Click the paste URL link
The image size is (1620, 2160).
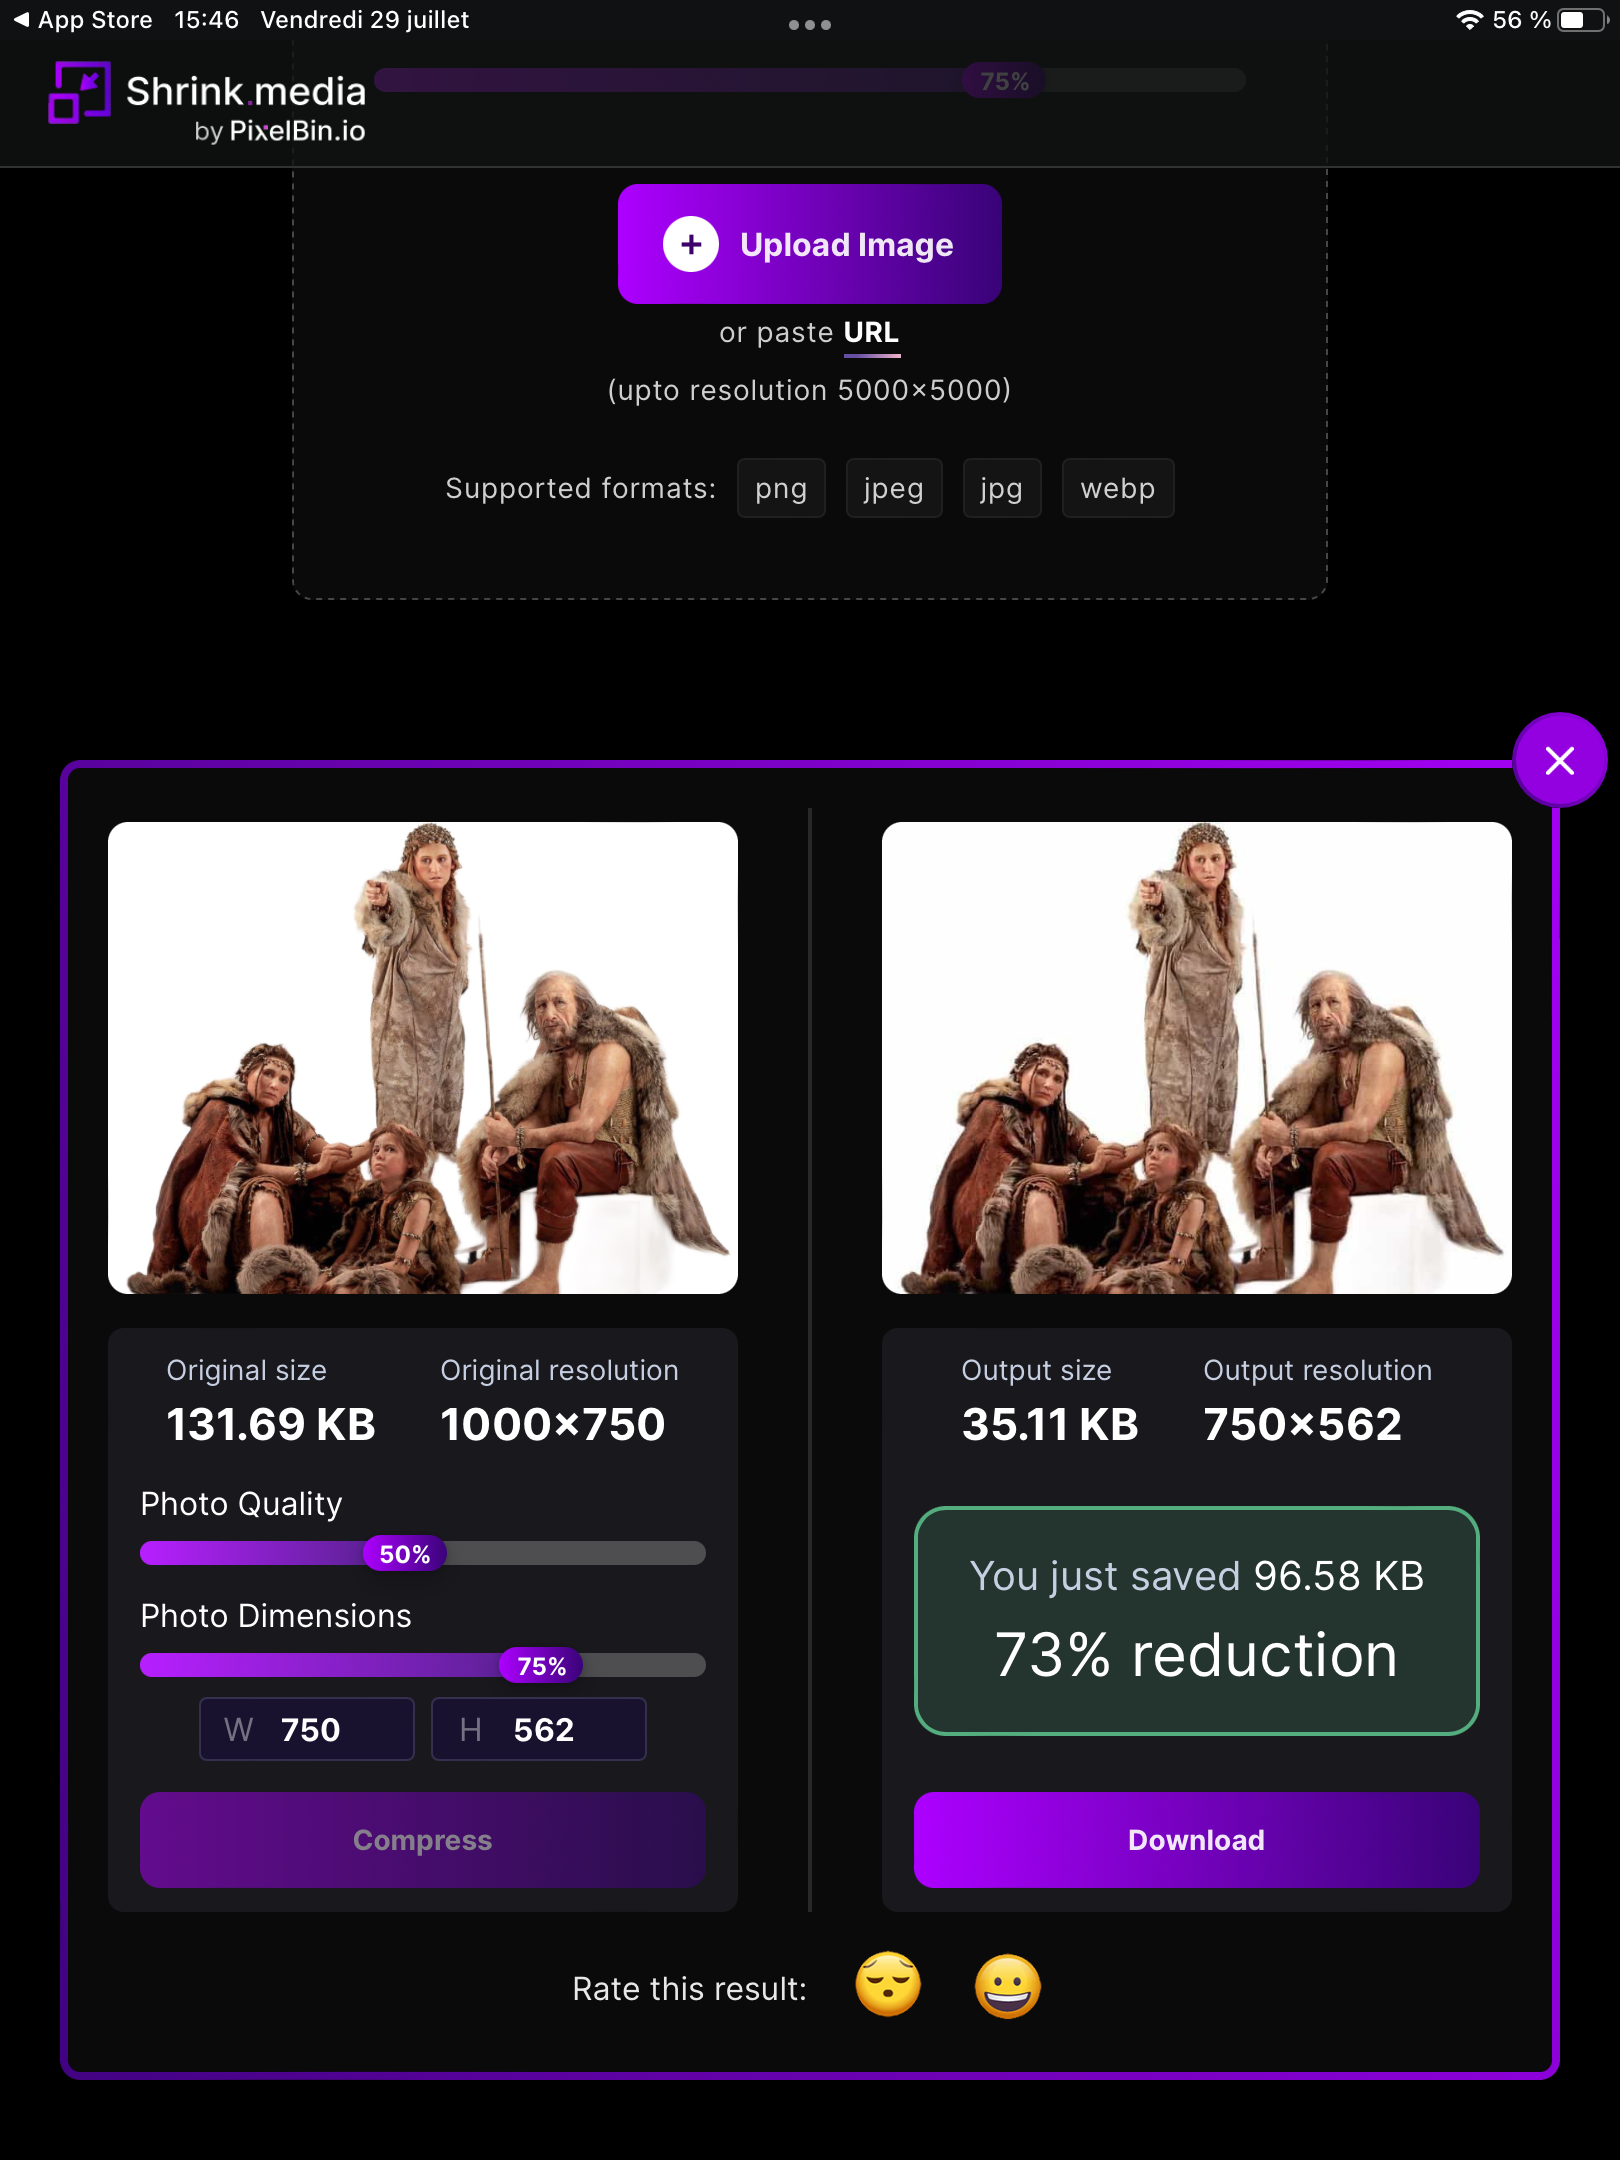871,333
